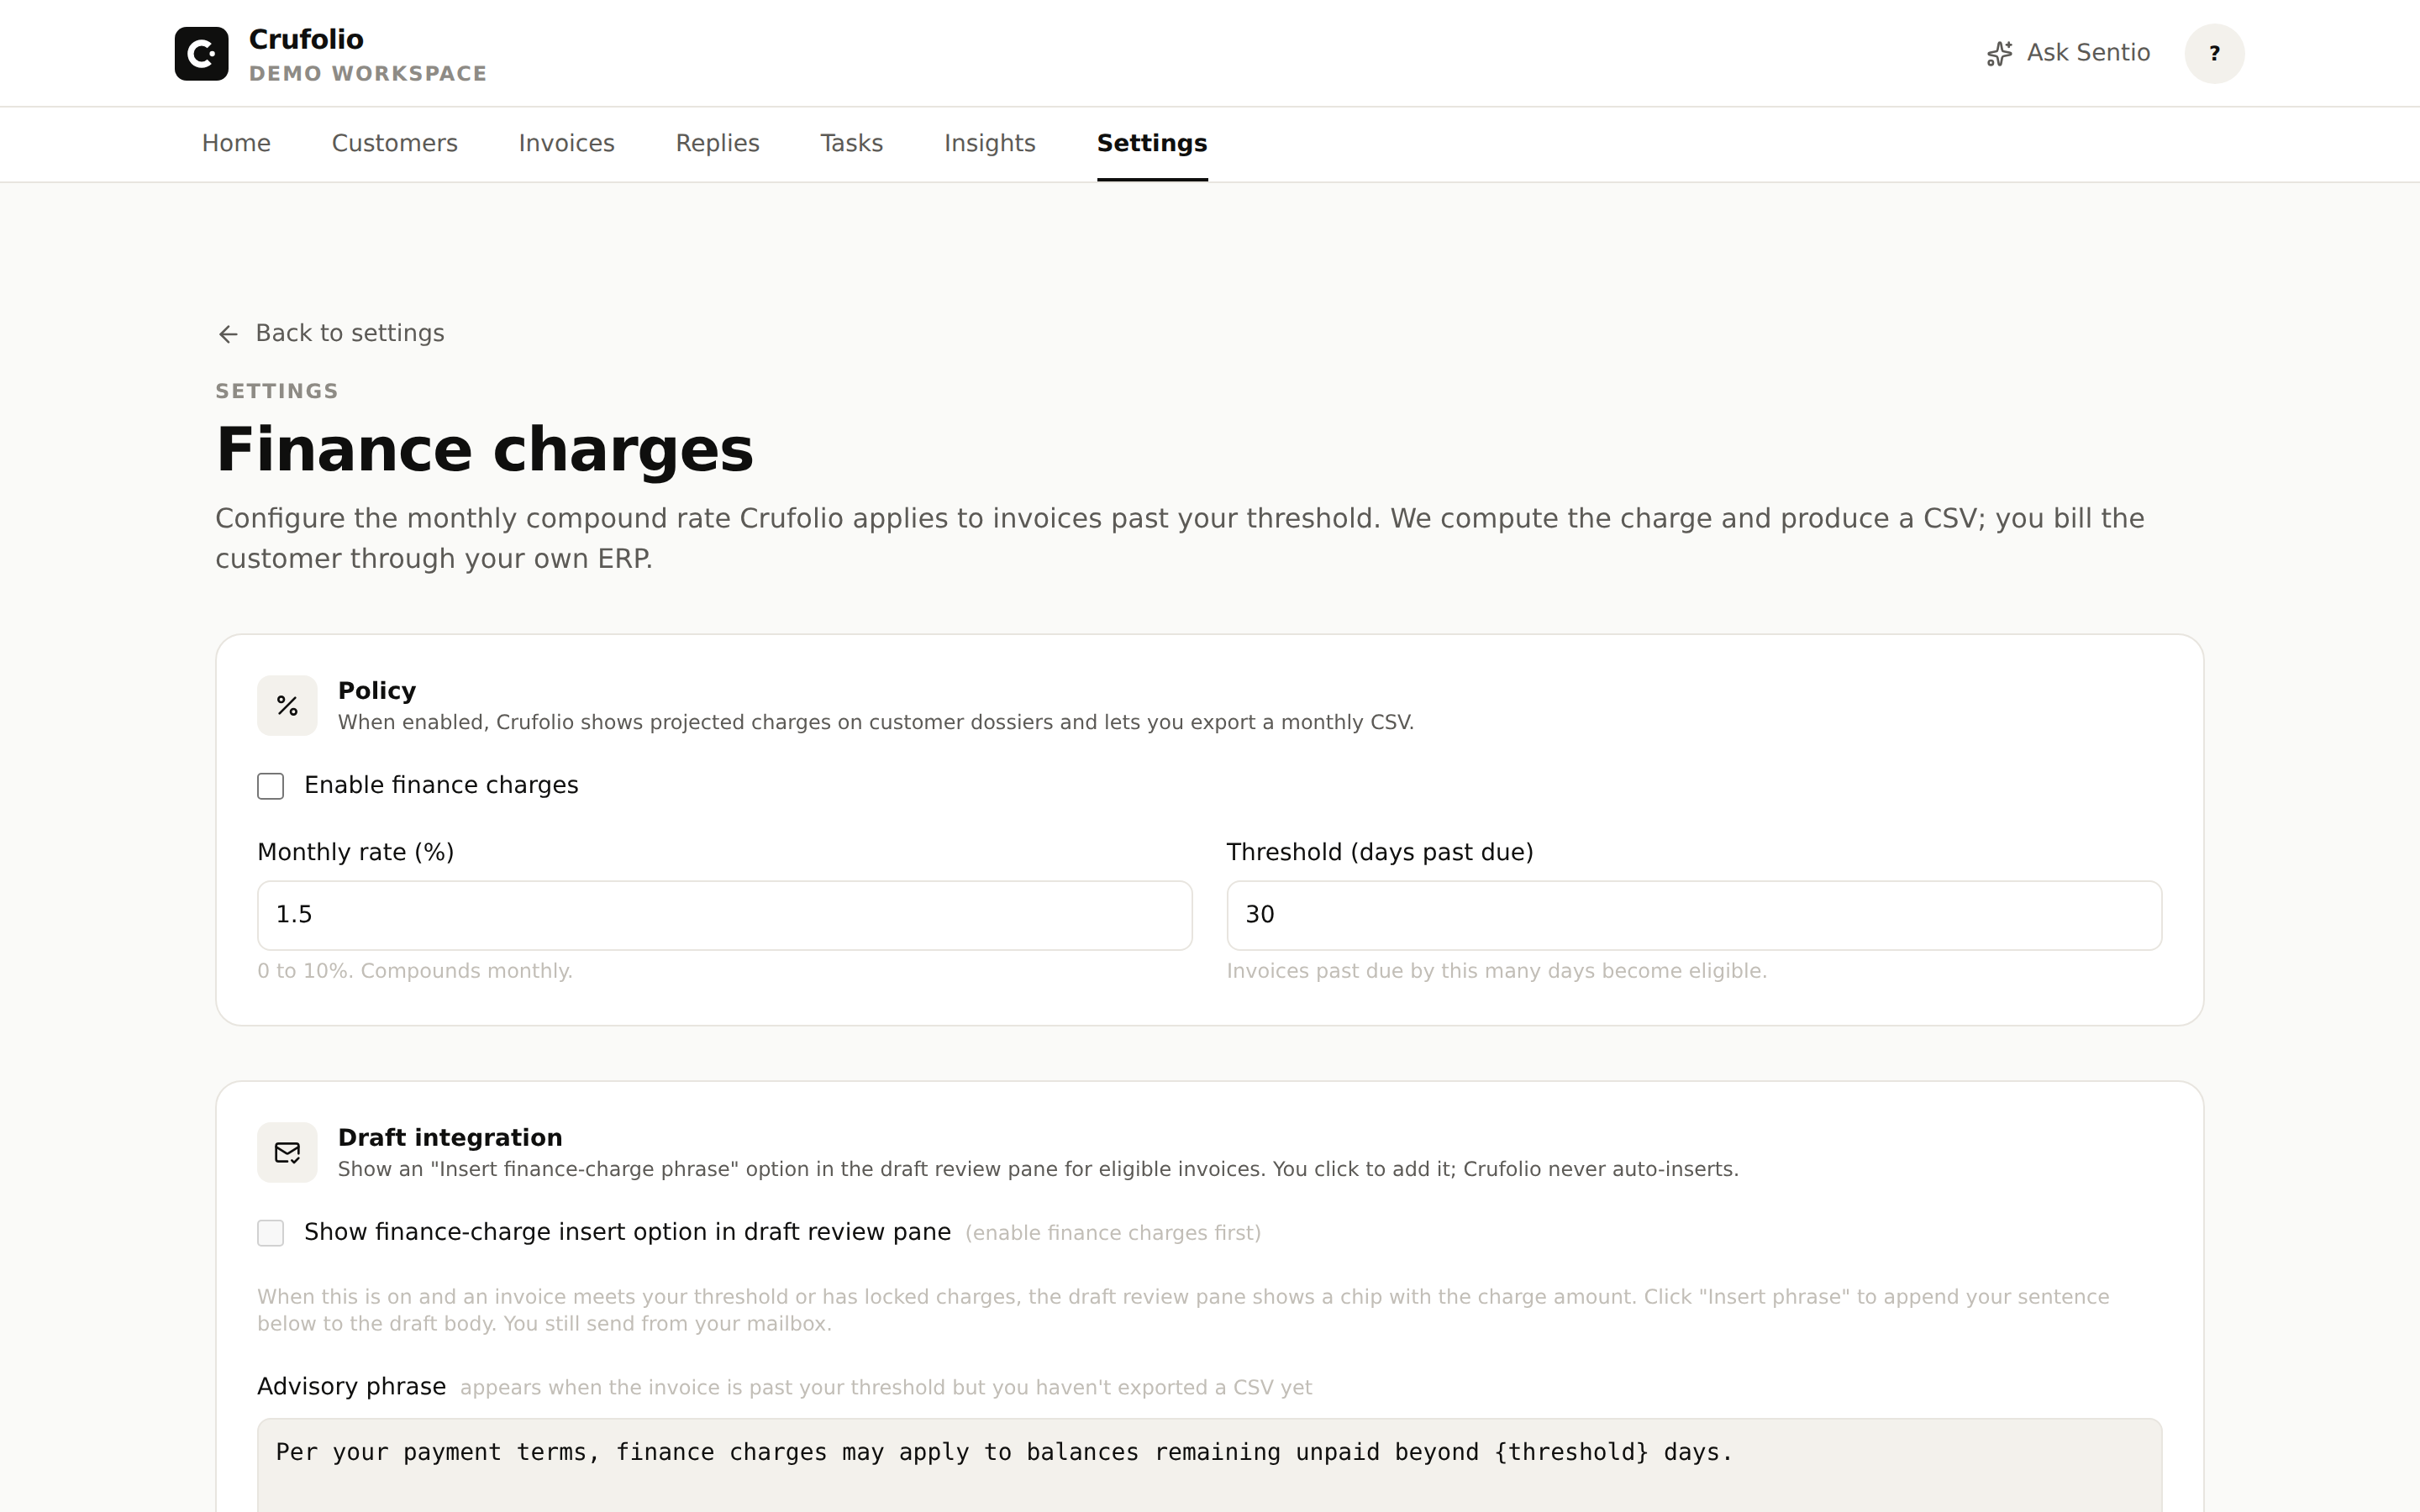Click the percent Policy icon
This screenshot has width=2420, height=1512.
pyautogui.click(x=287, y=706)
